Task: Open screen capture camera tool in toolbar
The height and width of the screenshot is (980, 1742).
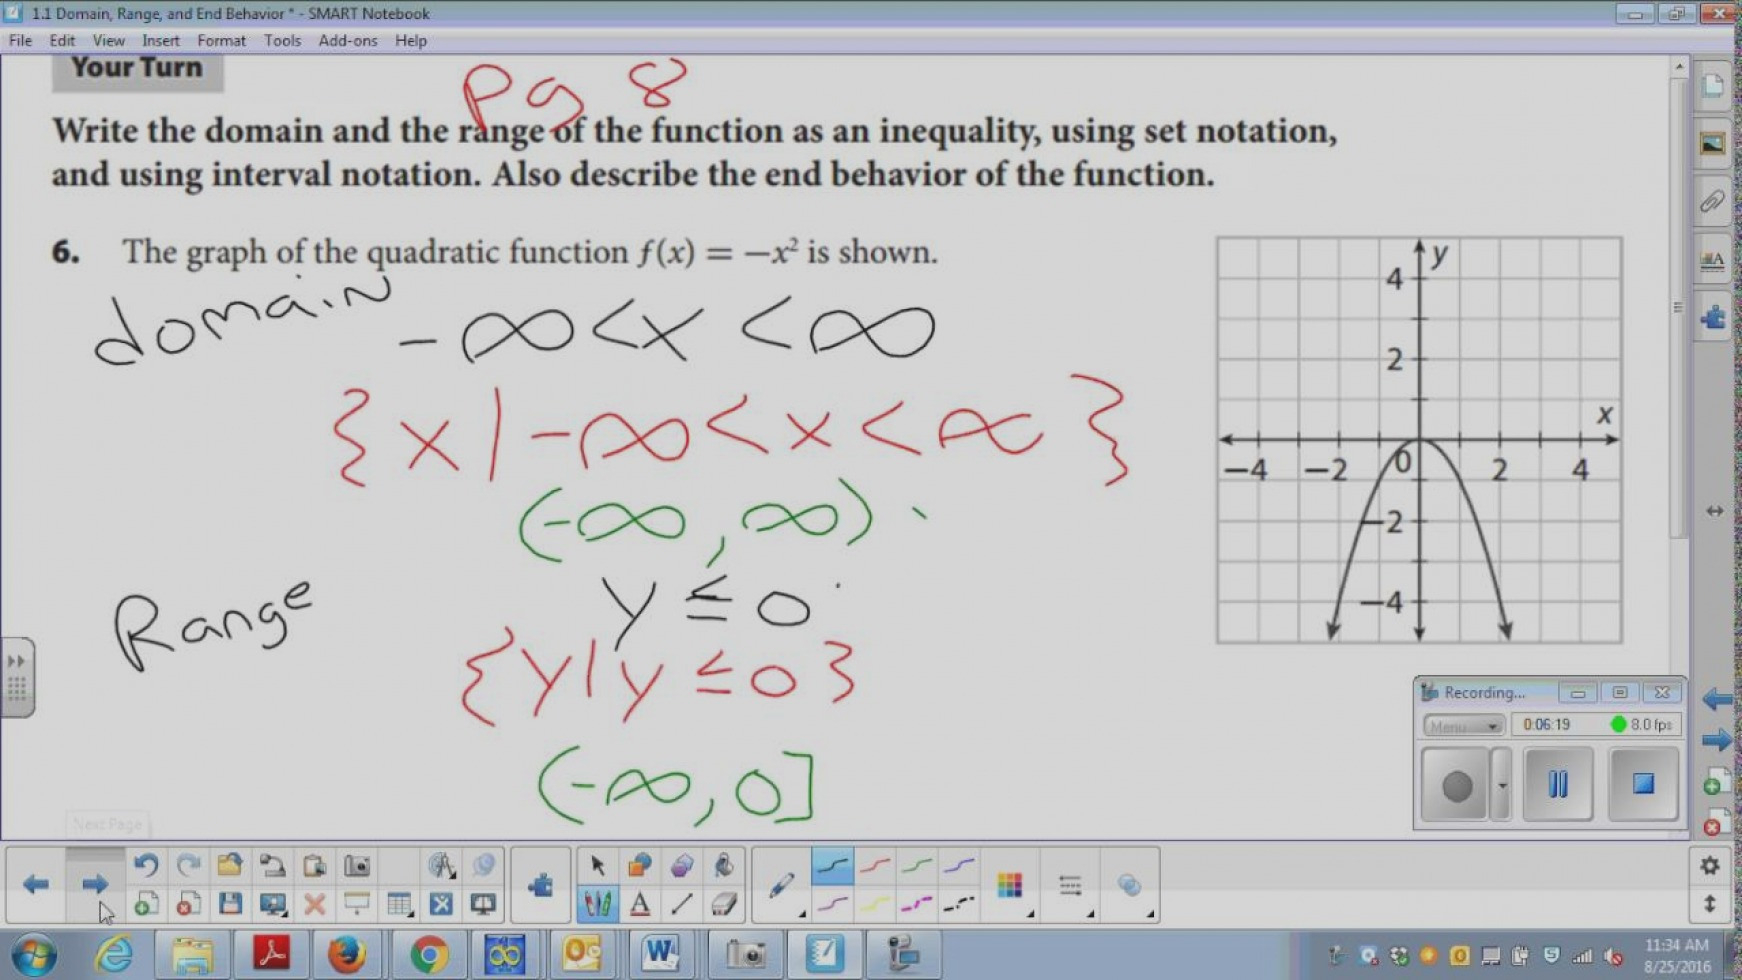Action: [x=357, y=865]
